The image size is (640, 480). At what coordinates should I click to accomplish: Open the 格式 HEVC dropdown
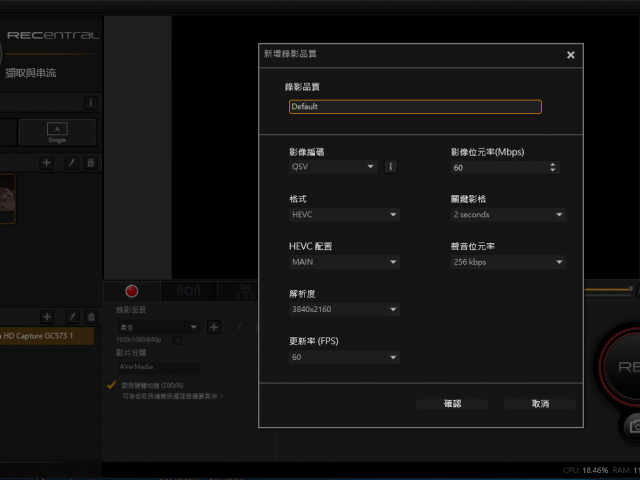(344, 215)
